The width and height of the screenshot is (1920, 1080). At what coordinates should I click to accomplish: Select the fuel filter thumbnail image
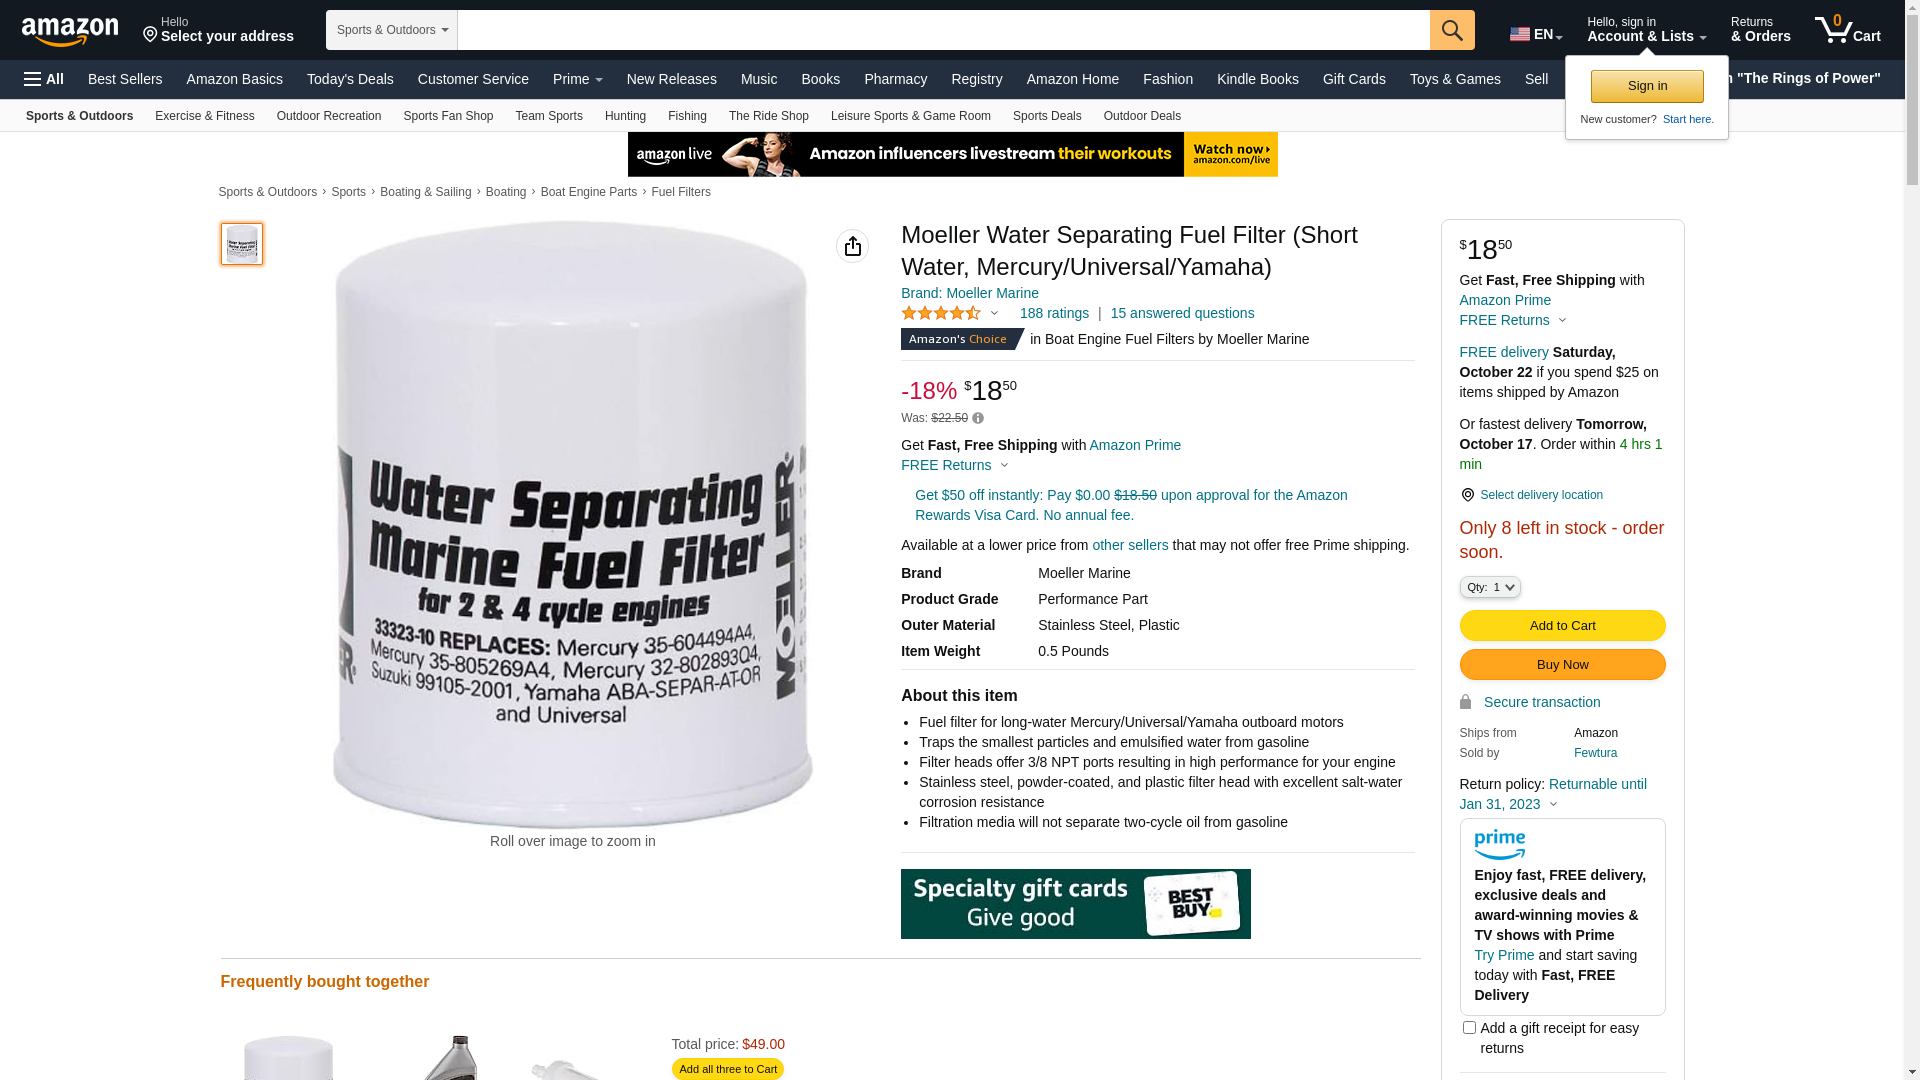pyautogui.click(x=242, y=244)
